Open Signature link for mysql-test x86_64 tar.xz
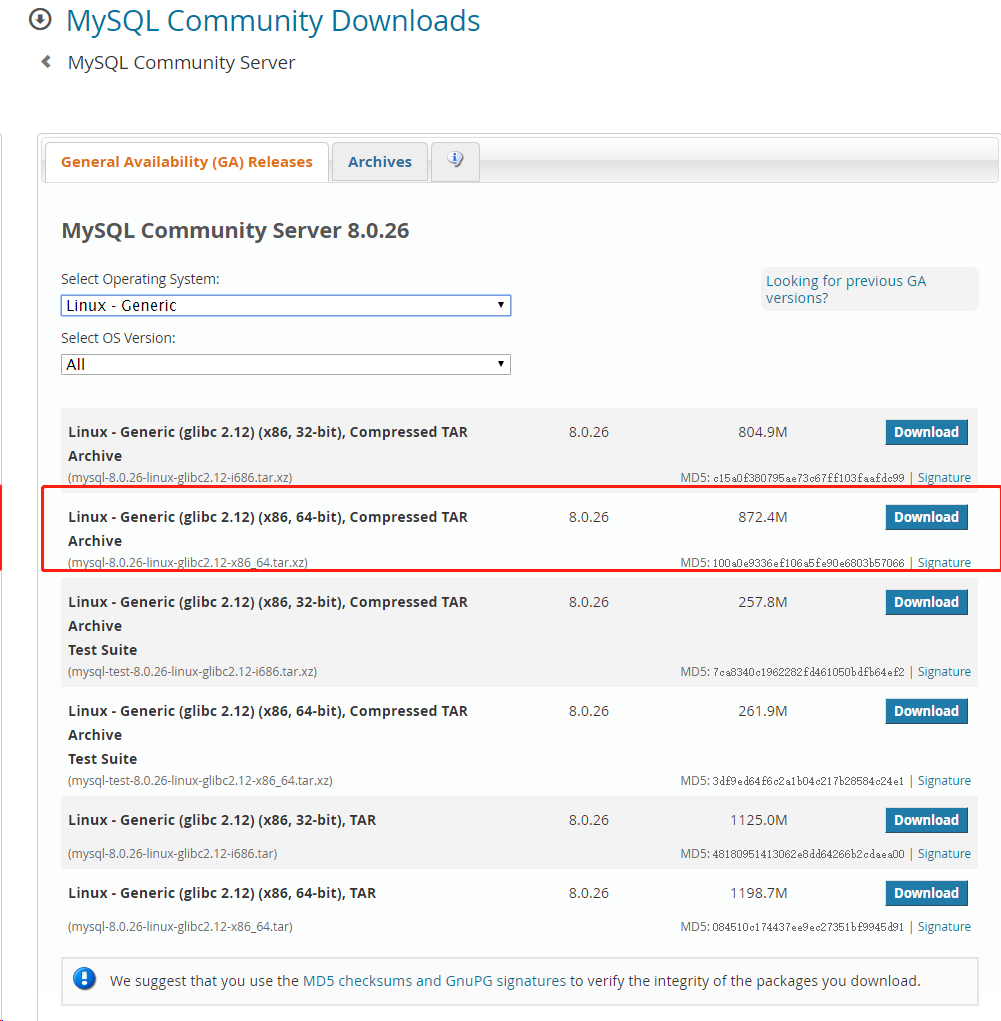Image resolution: width=1001 pixels, height=1021 pixels. [x=944, y=780]
